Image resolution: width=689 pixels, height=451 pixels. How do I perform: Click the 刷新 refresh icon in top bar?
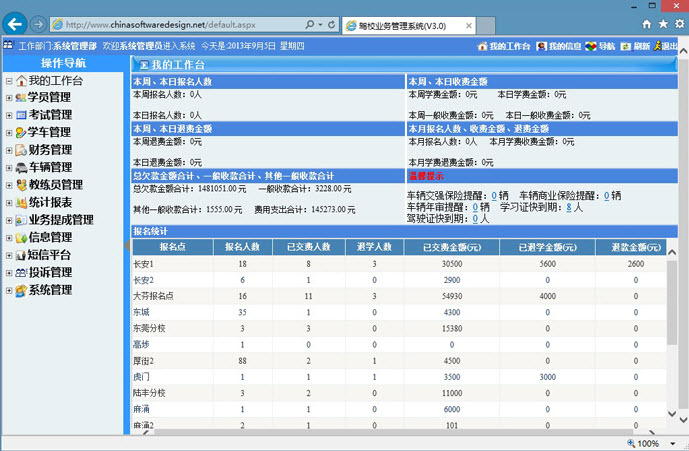tap(626, 46)
